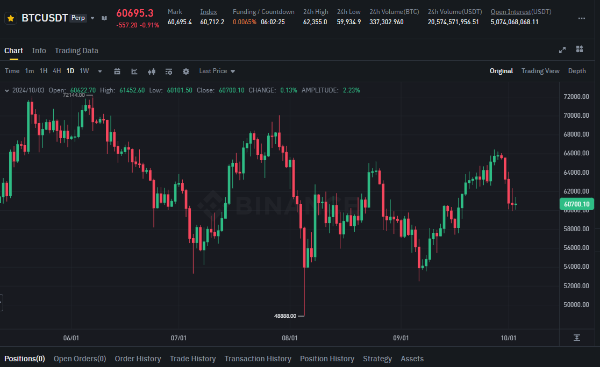Click the 72000.00 price axis label
600x367 pixels.
click(576, 96)
